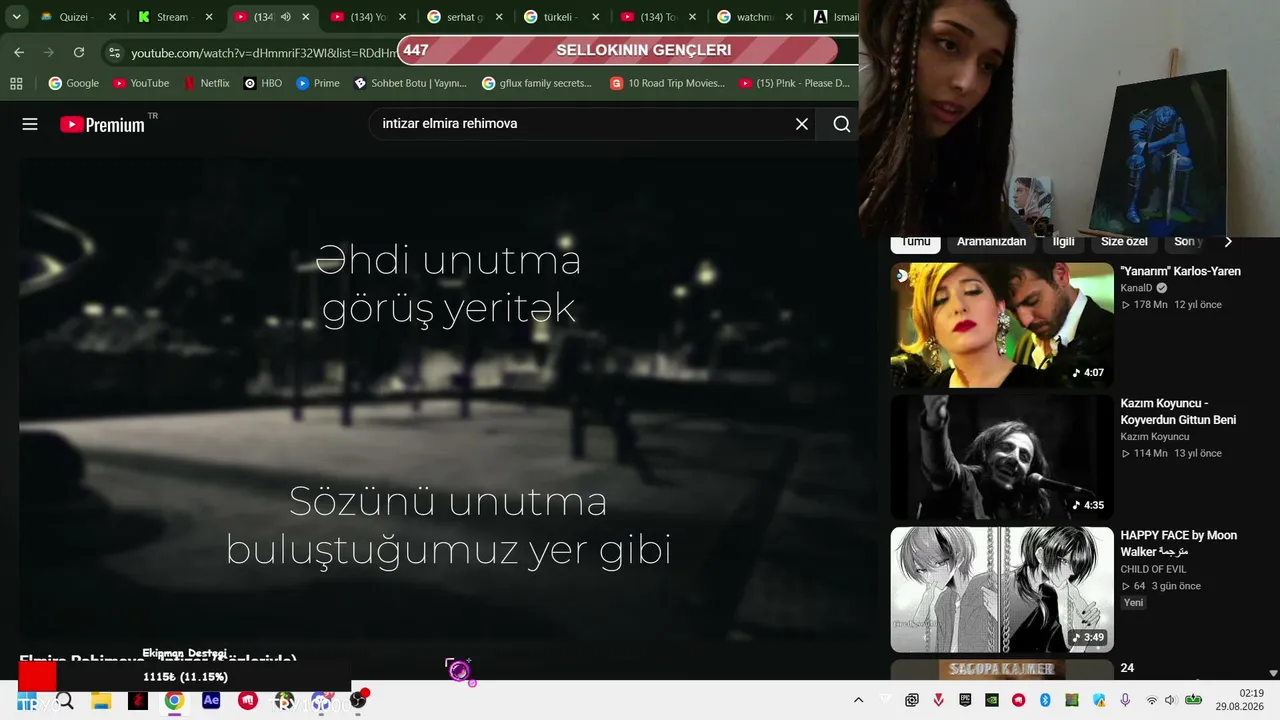The image size is (1280, 720).
Task: Open the NVIDIA tray icon
Action: (x=992, y=701)
